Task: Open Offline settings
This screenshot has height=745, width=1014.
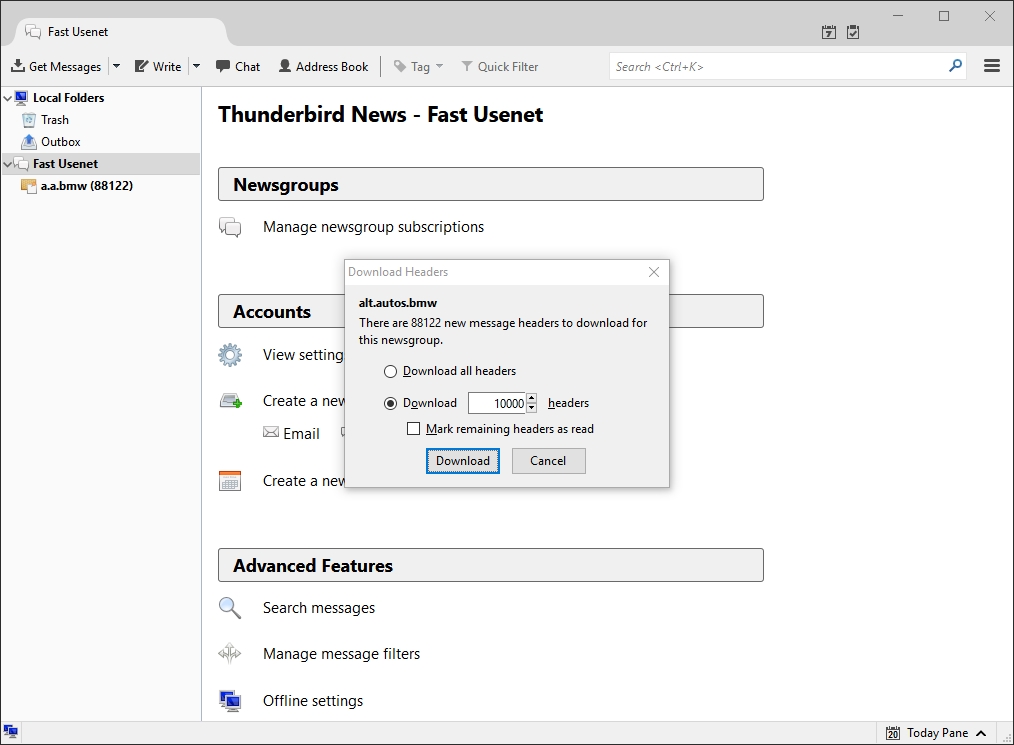Action: tap(313, 700)
